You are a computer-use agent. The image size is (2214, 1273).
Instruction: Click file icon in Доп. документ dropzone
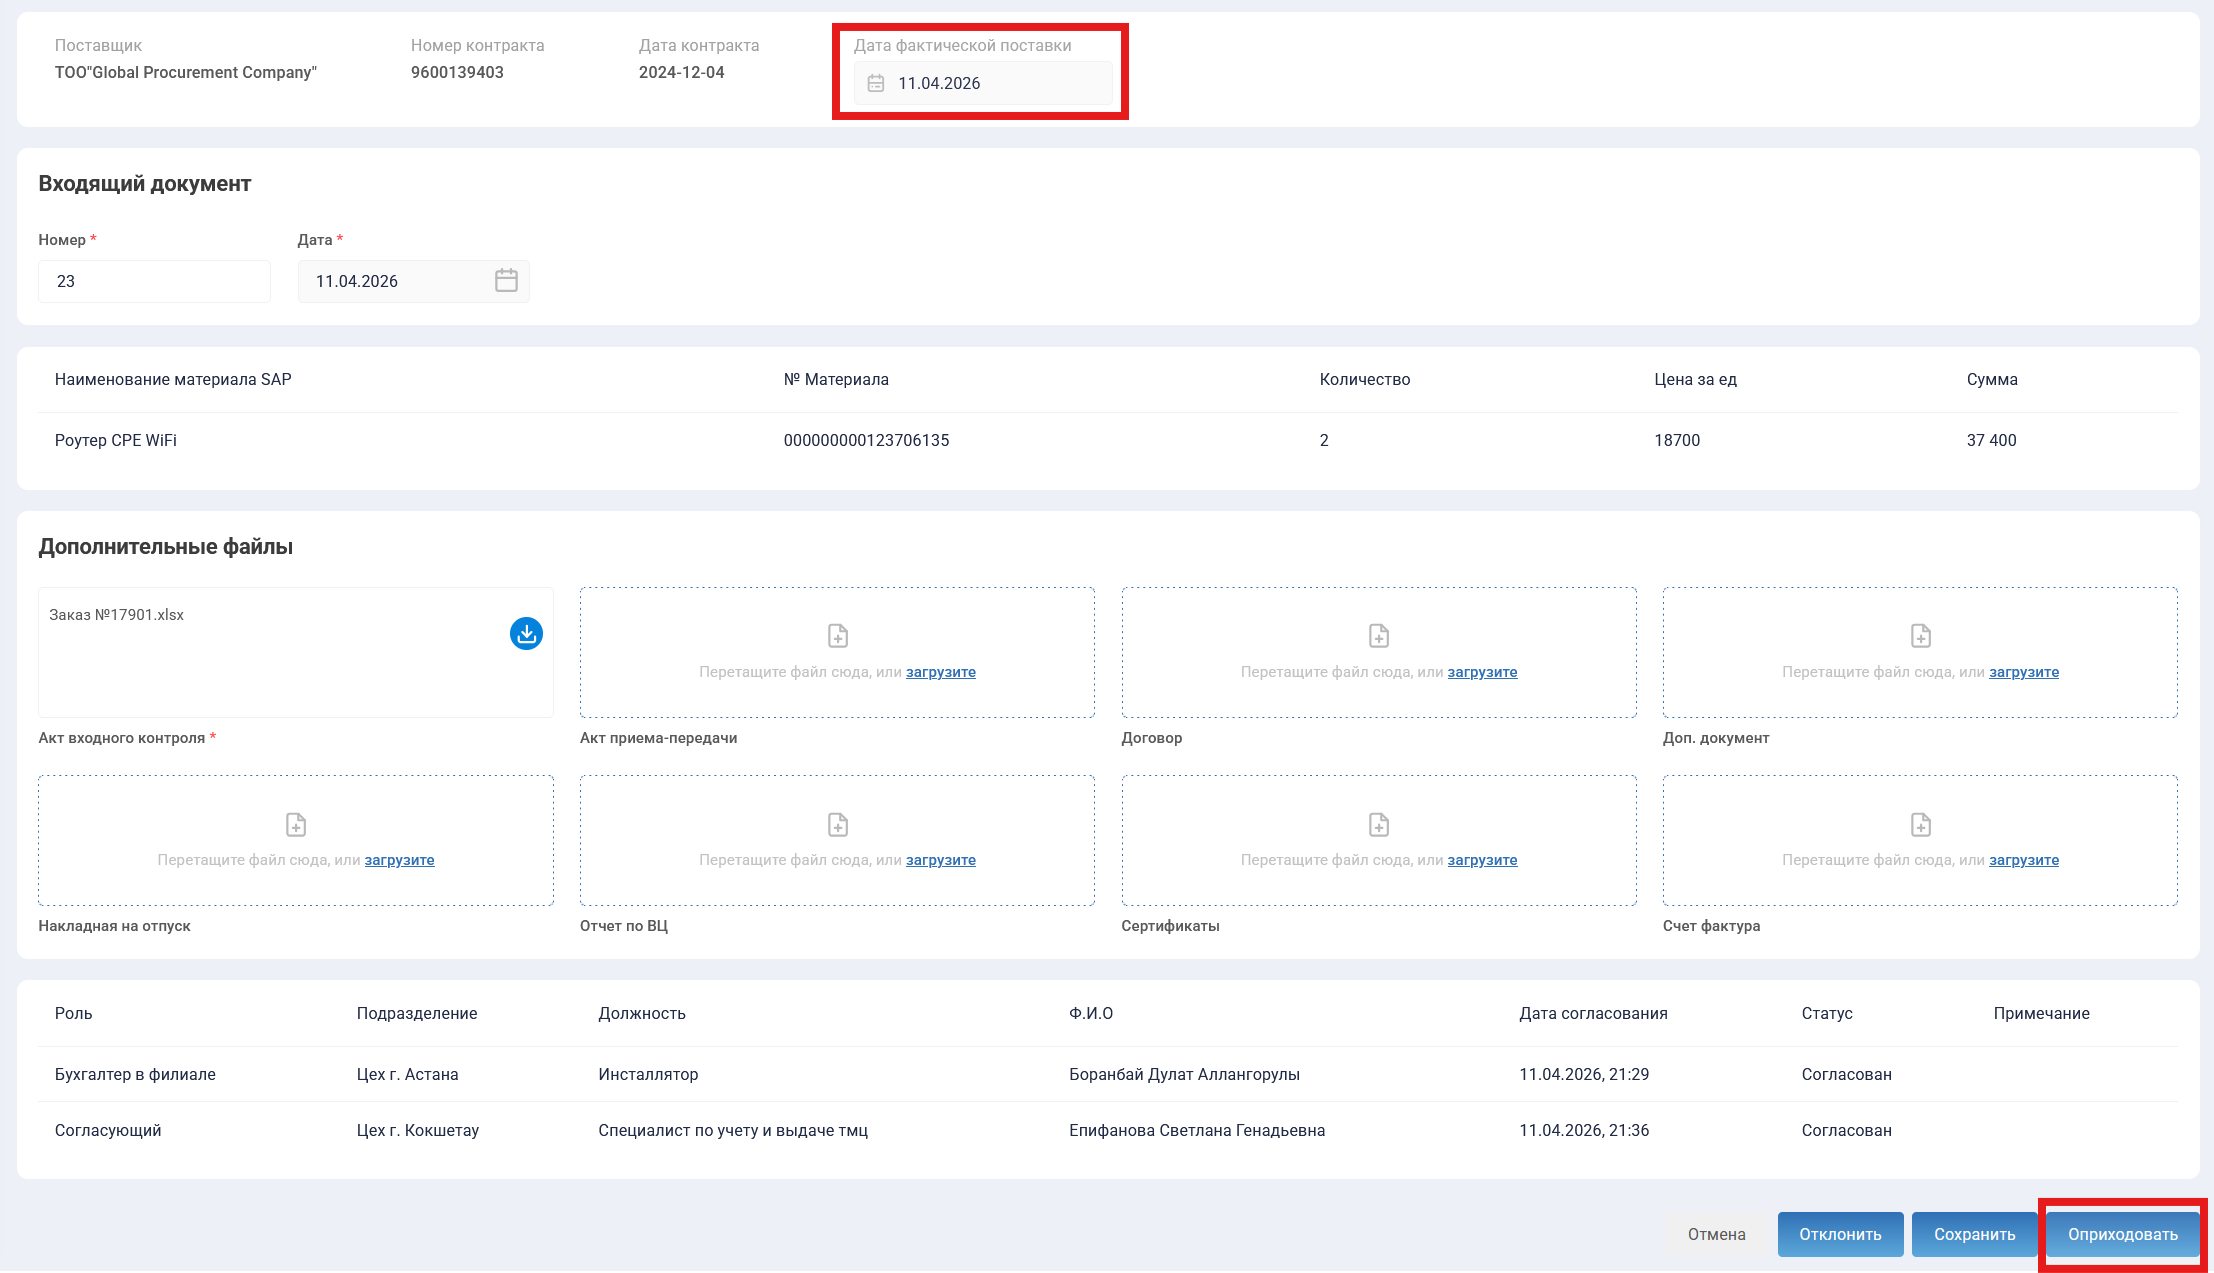[1920, 636]
